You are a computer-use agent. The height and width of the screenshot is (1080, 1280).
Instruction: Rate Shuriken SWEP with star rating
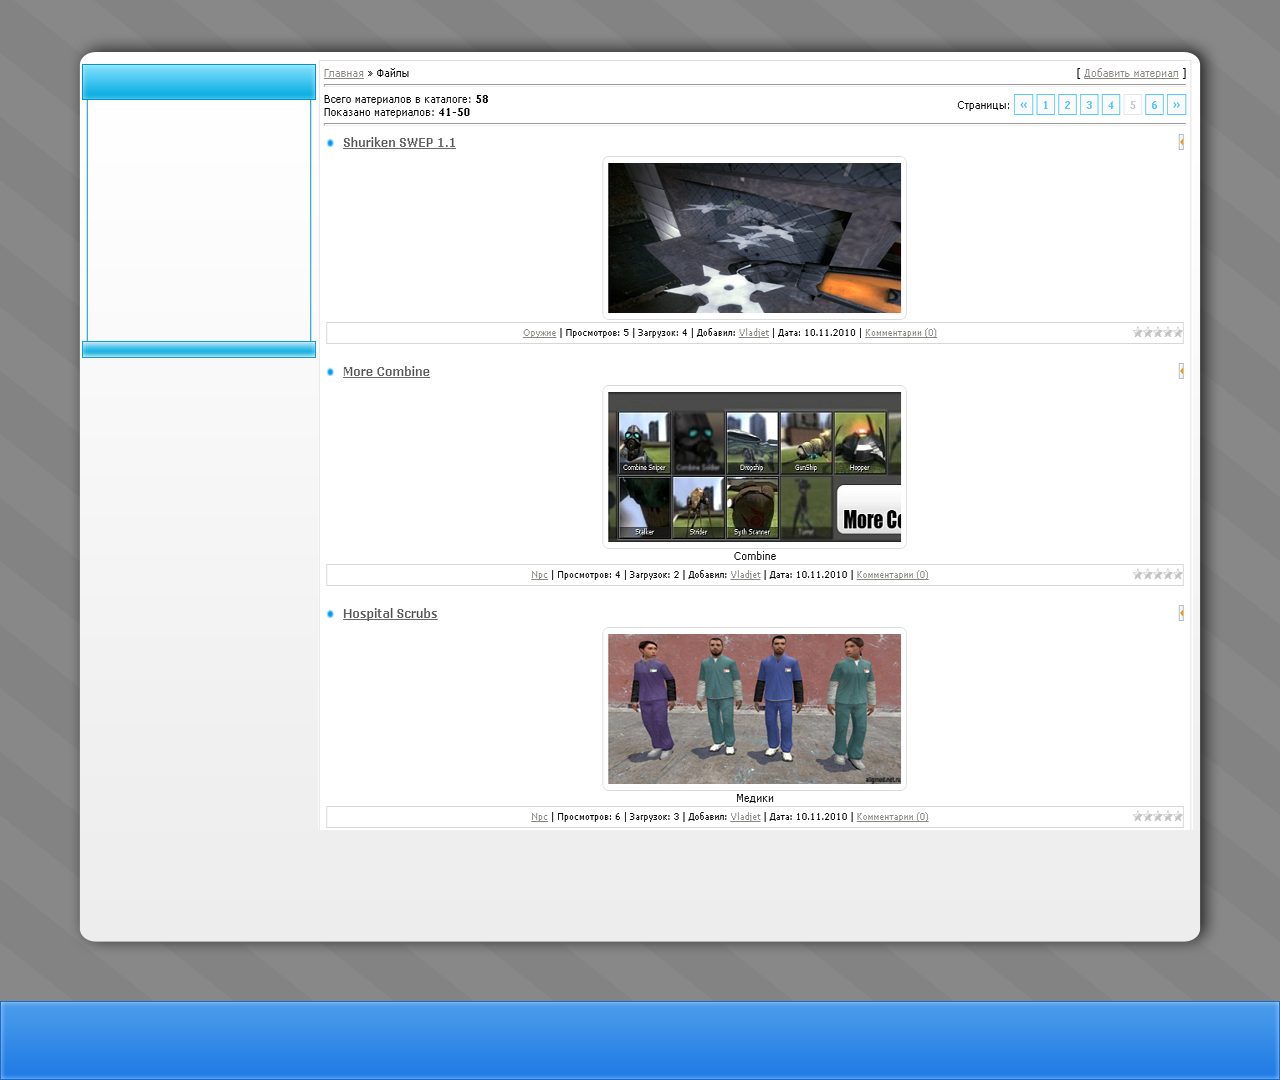pyautogui.click(x=1157, y=332)
